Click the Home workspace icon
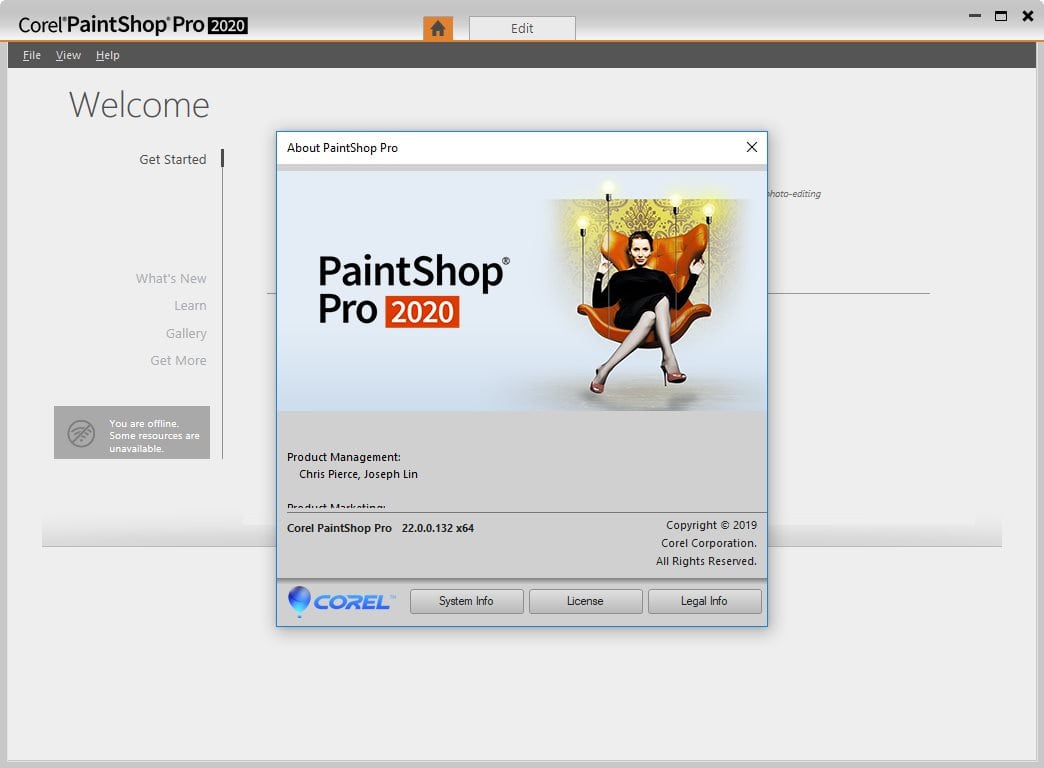Image resolution: width=1044 pixels, height=768 pixels. click(438, 29)
